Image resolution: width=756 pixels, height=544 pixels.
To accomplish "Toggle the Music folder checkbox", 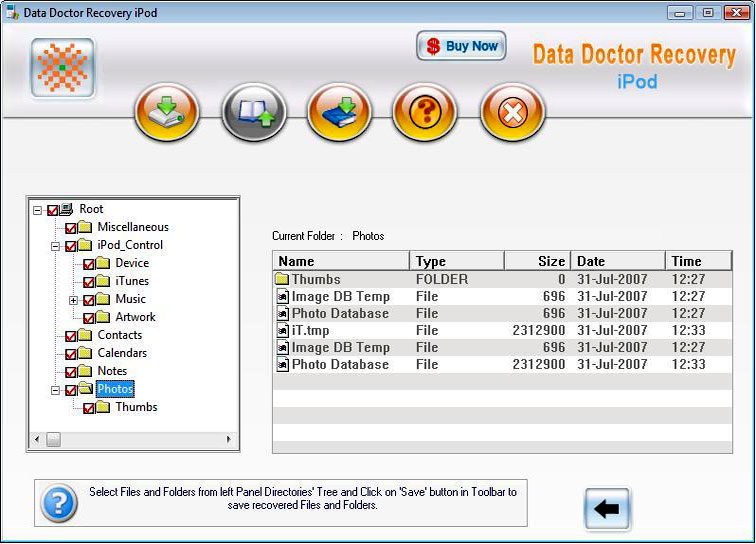I will click(89, 300).
